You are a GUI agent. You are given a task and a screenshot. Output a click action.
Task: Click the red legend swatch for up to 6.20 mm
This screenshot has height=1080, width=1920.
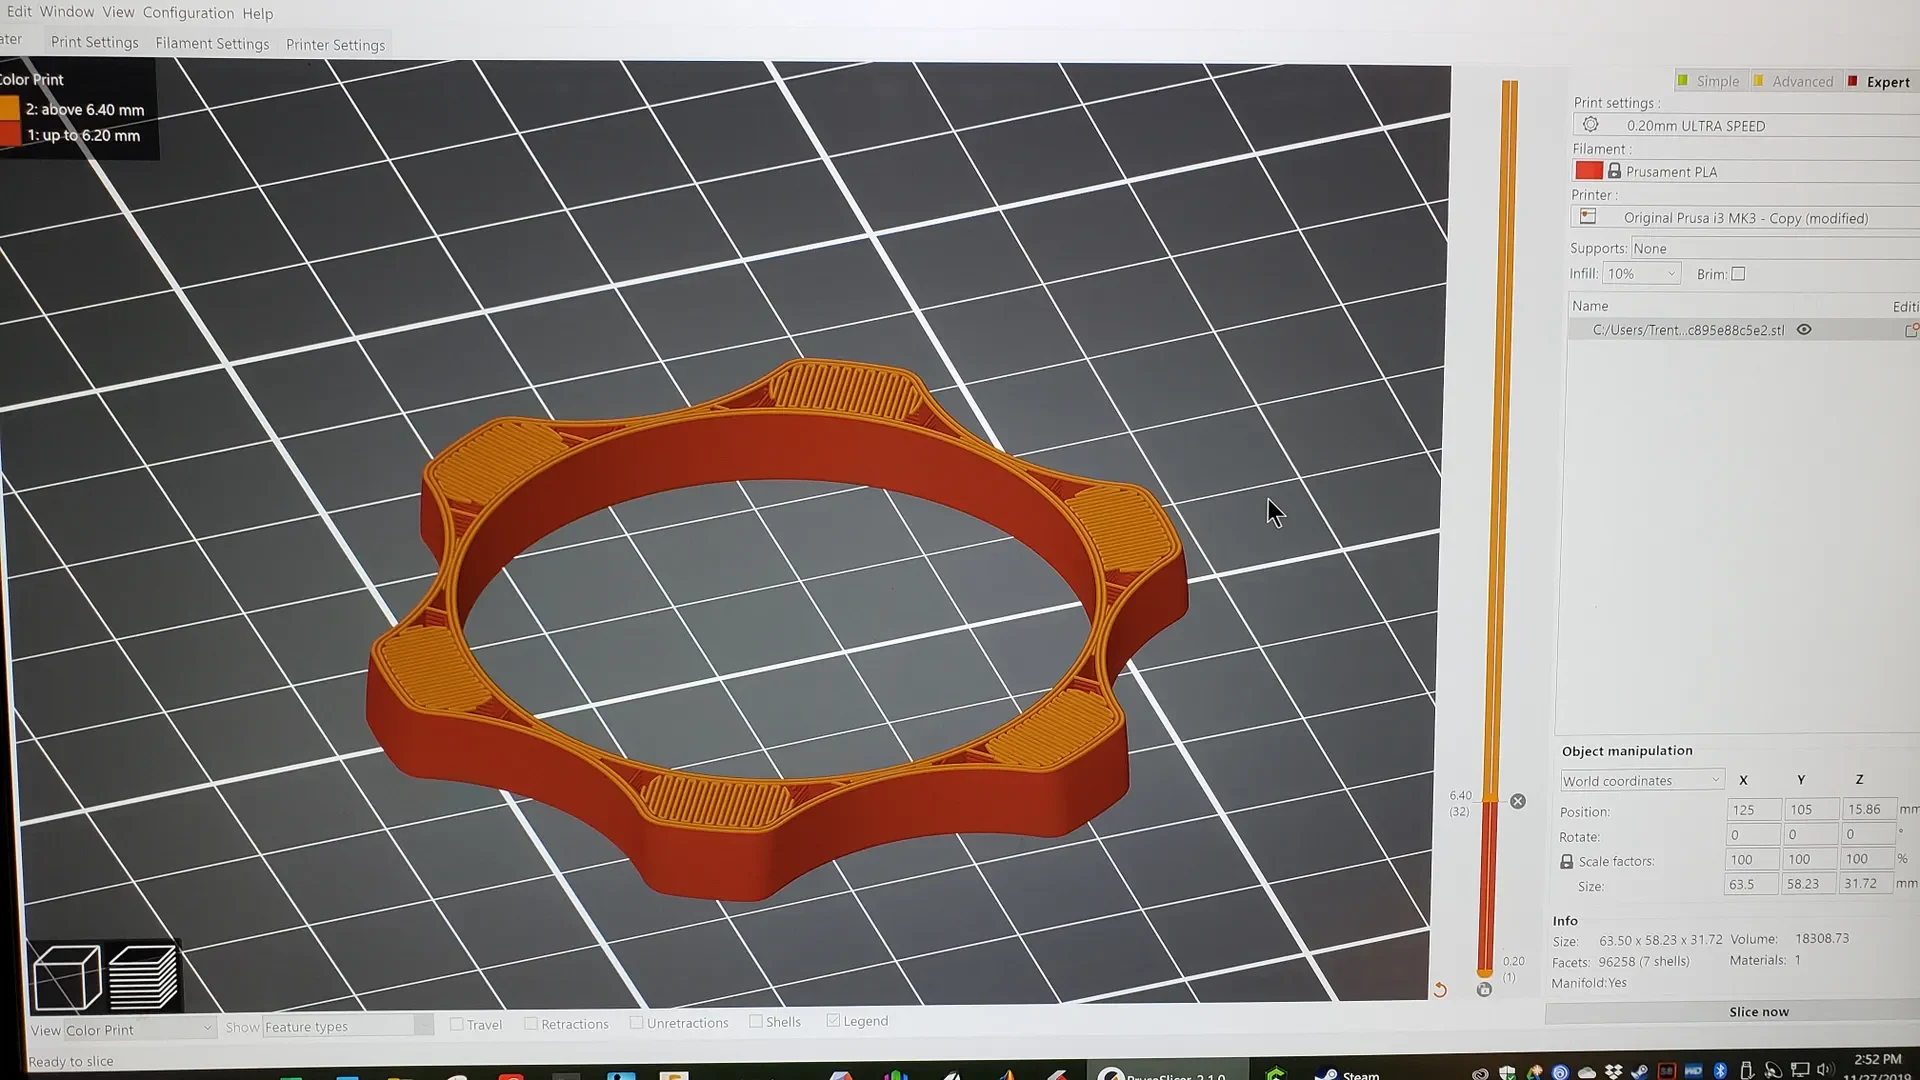(10, 134)
